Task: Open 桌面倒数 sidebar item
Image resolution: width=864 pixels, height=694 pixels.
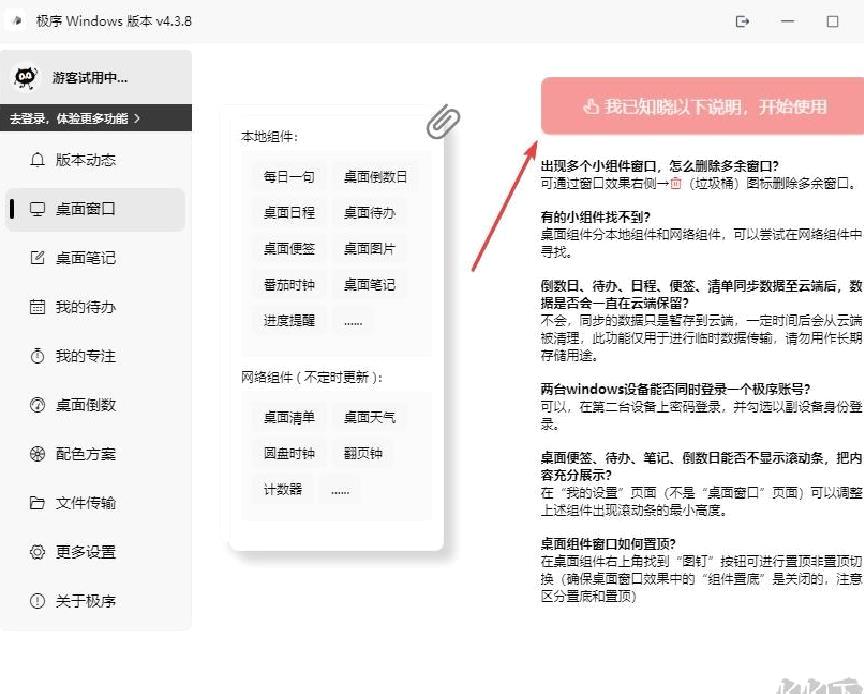Action: pyautogui.click(x=85, y=405)
